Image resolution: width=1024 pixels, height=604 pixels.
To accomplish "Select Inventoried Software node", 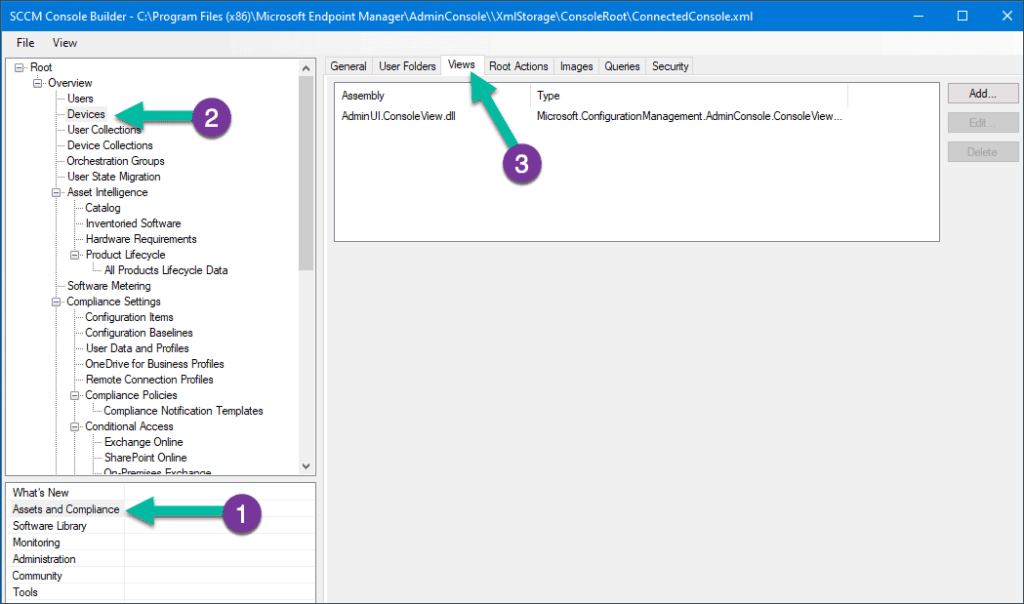I will 133,223.
